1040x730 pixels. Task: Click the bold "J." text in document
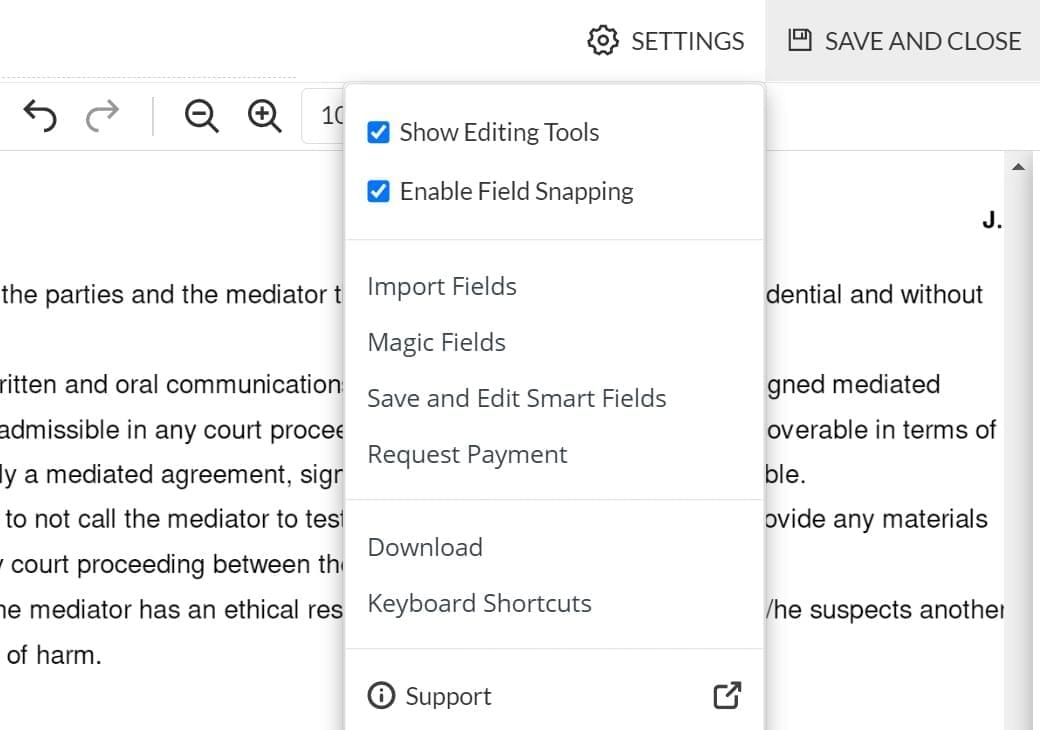991,221
